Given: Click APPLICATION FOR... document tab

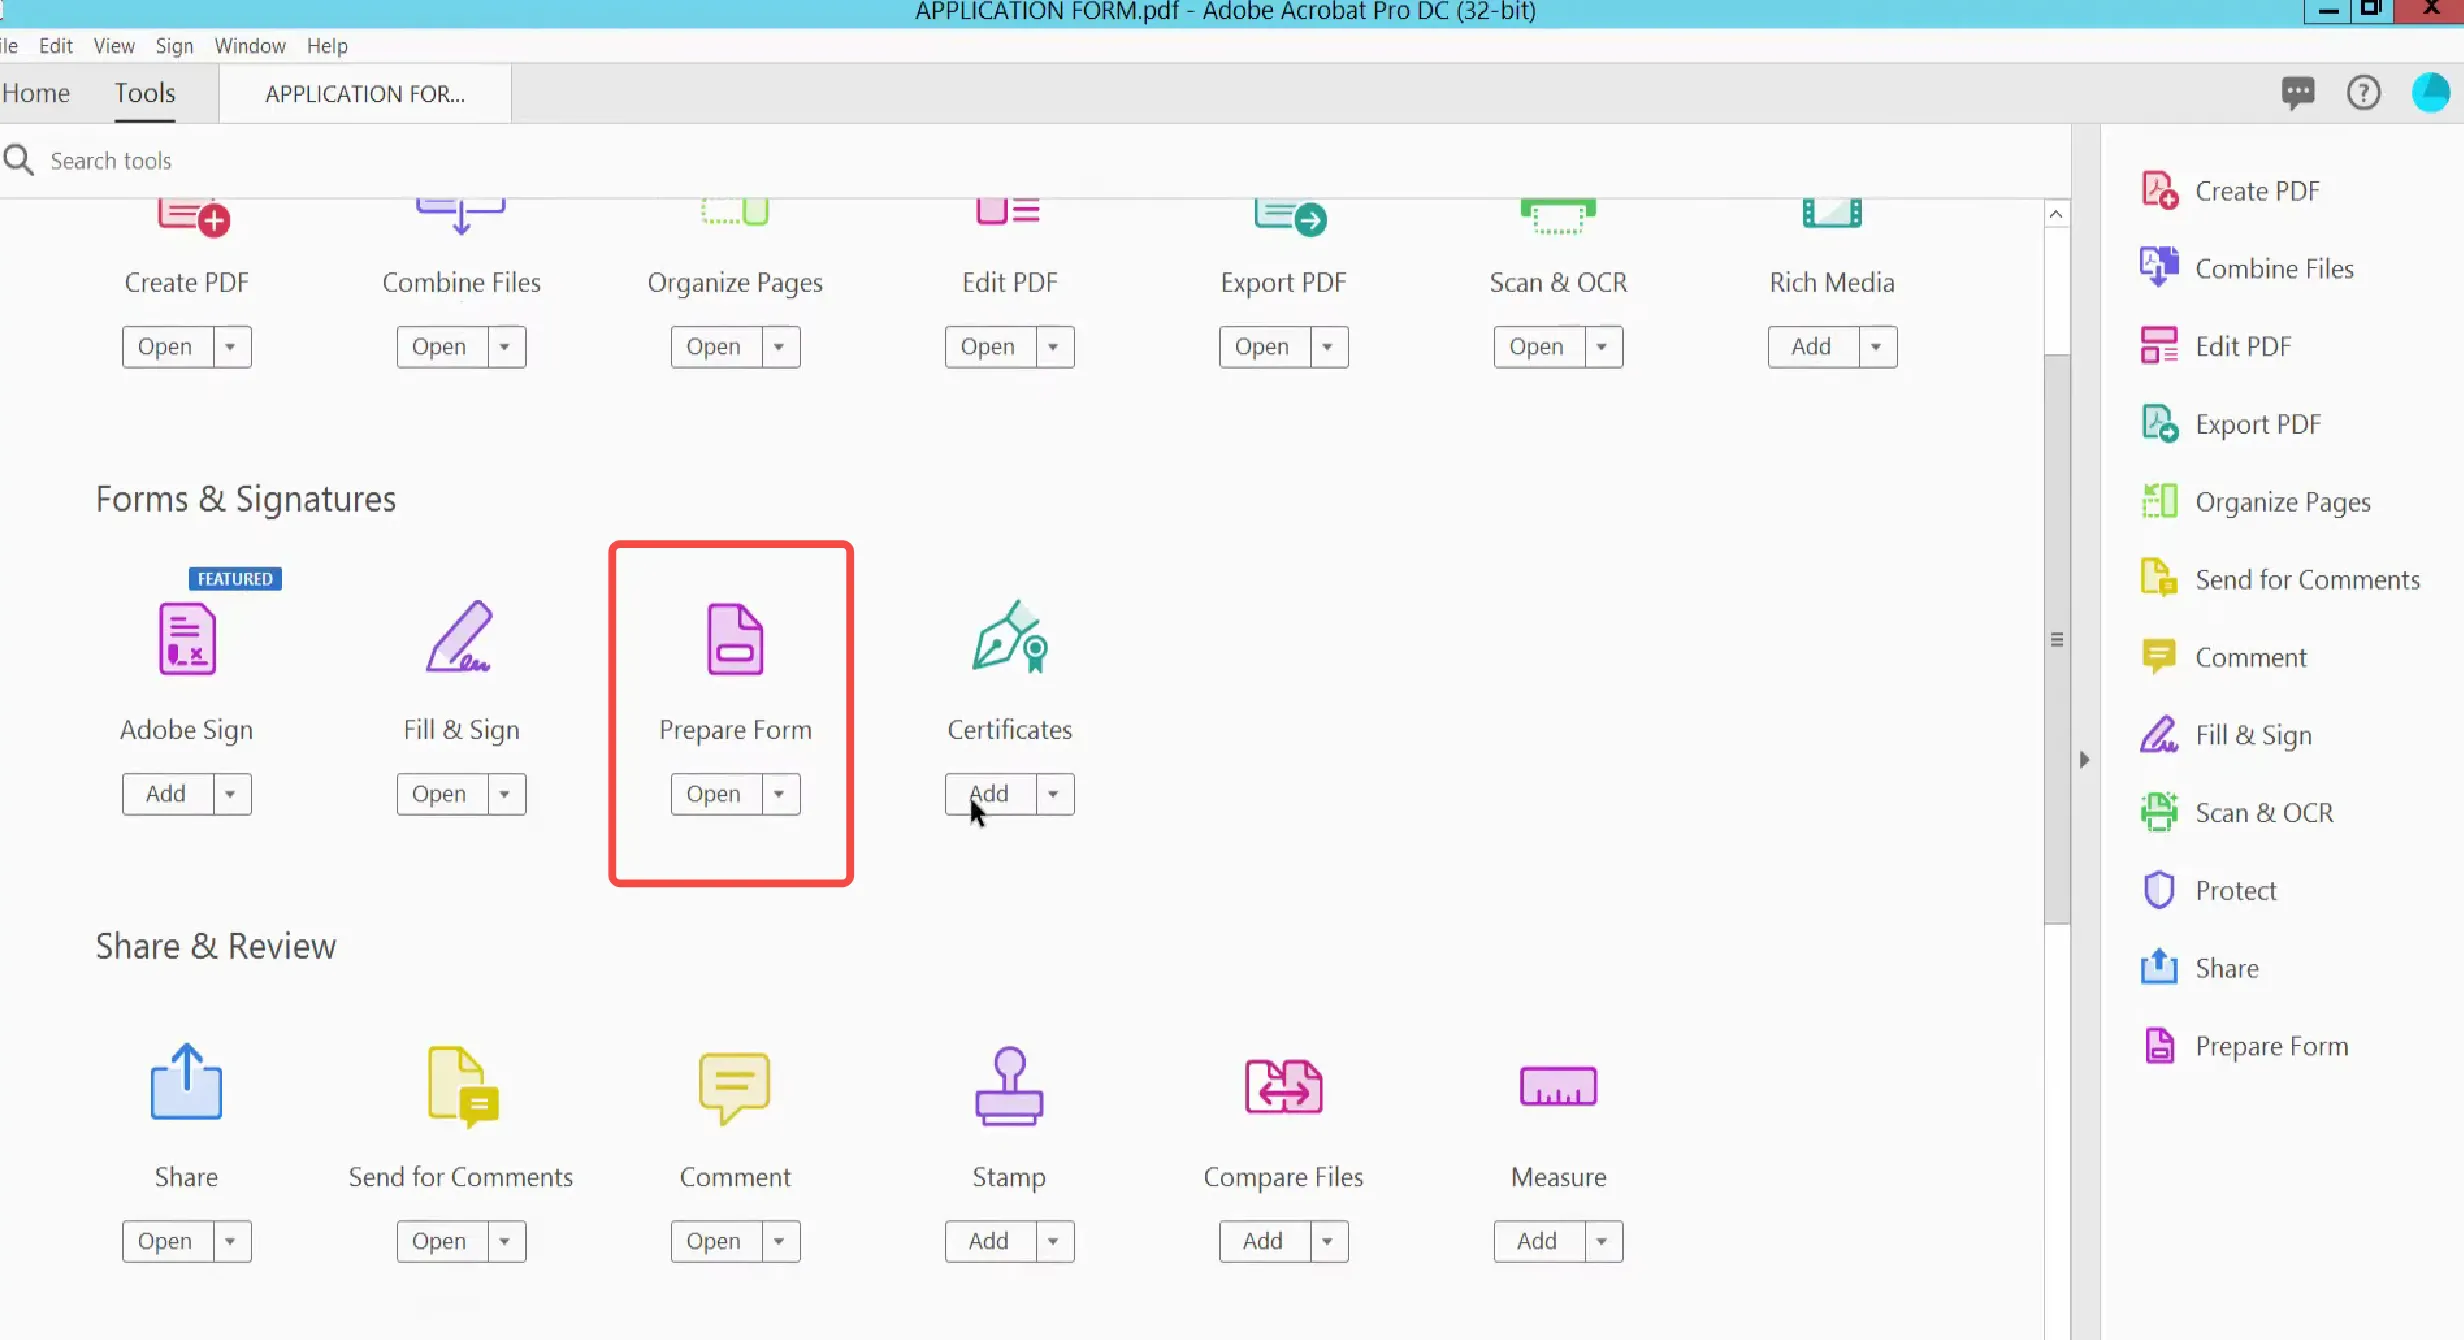Looking at the screenshot, I should point(364,92).
